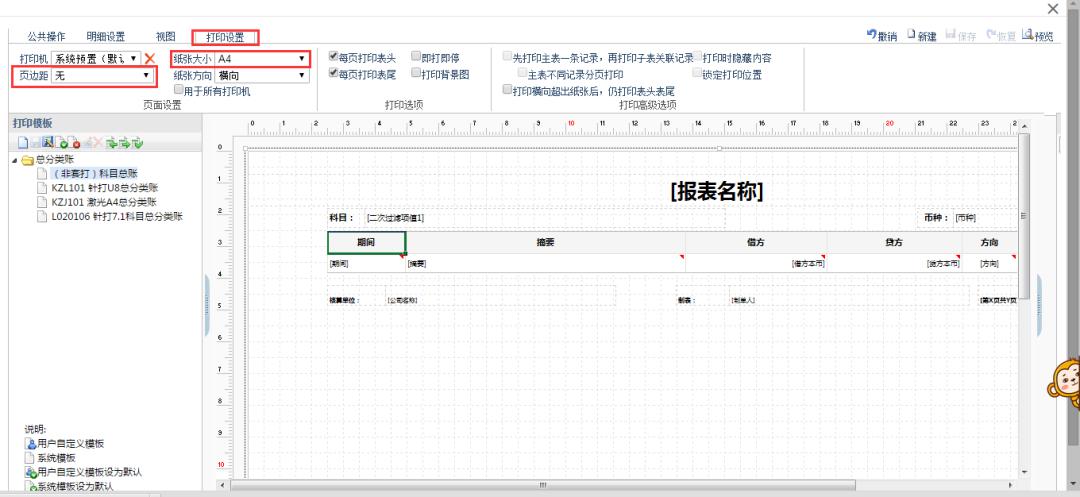Click the red X next to printer dropdown
The image size is (1080, 497).
(149, 59)
